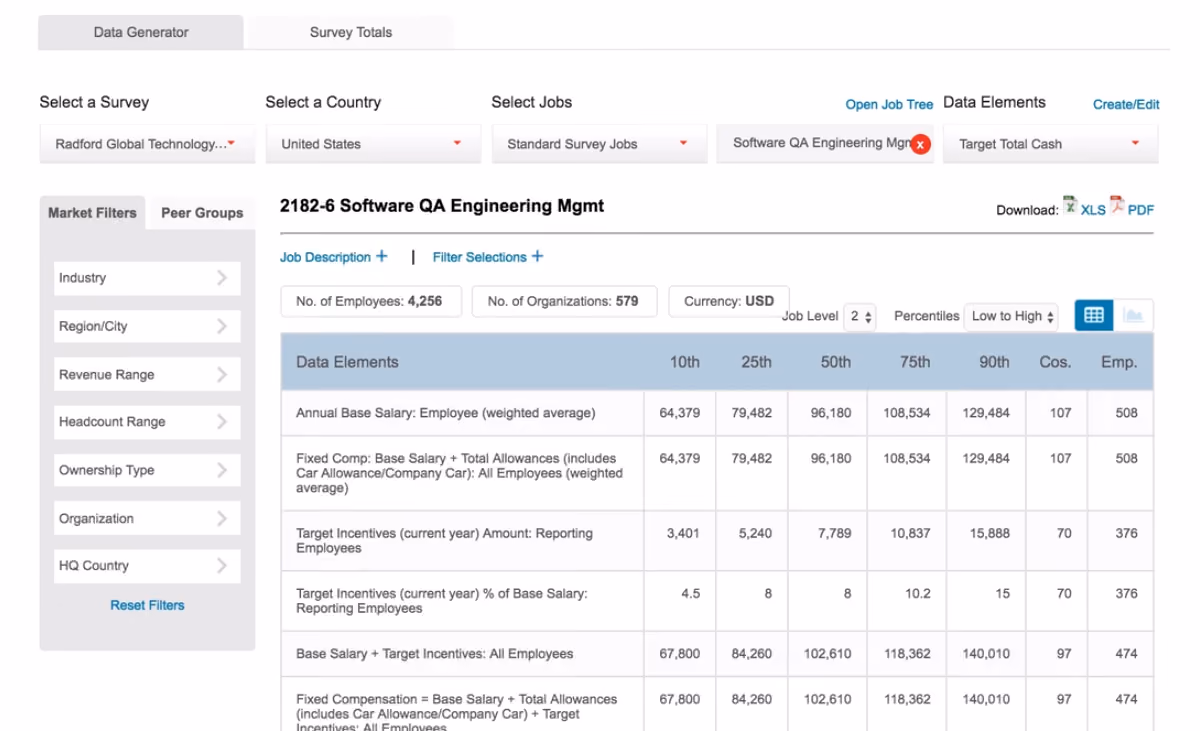
Task: Click the Reset Filters link
Action: coord(147,605)
